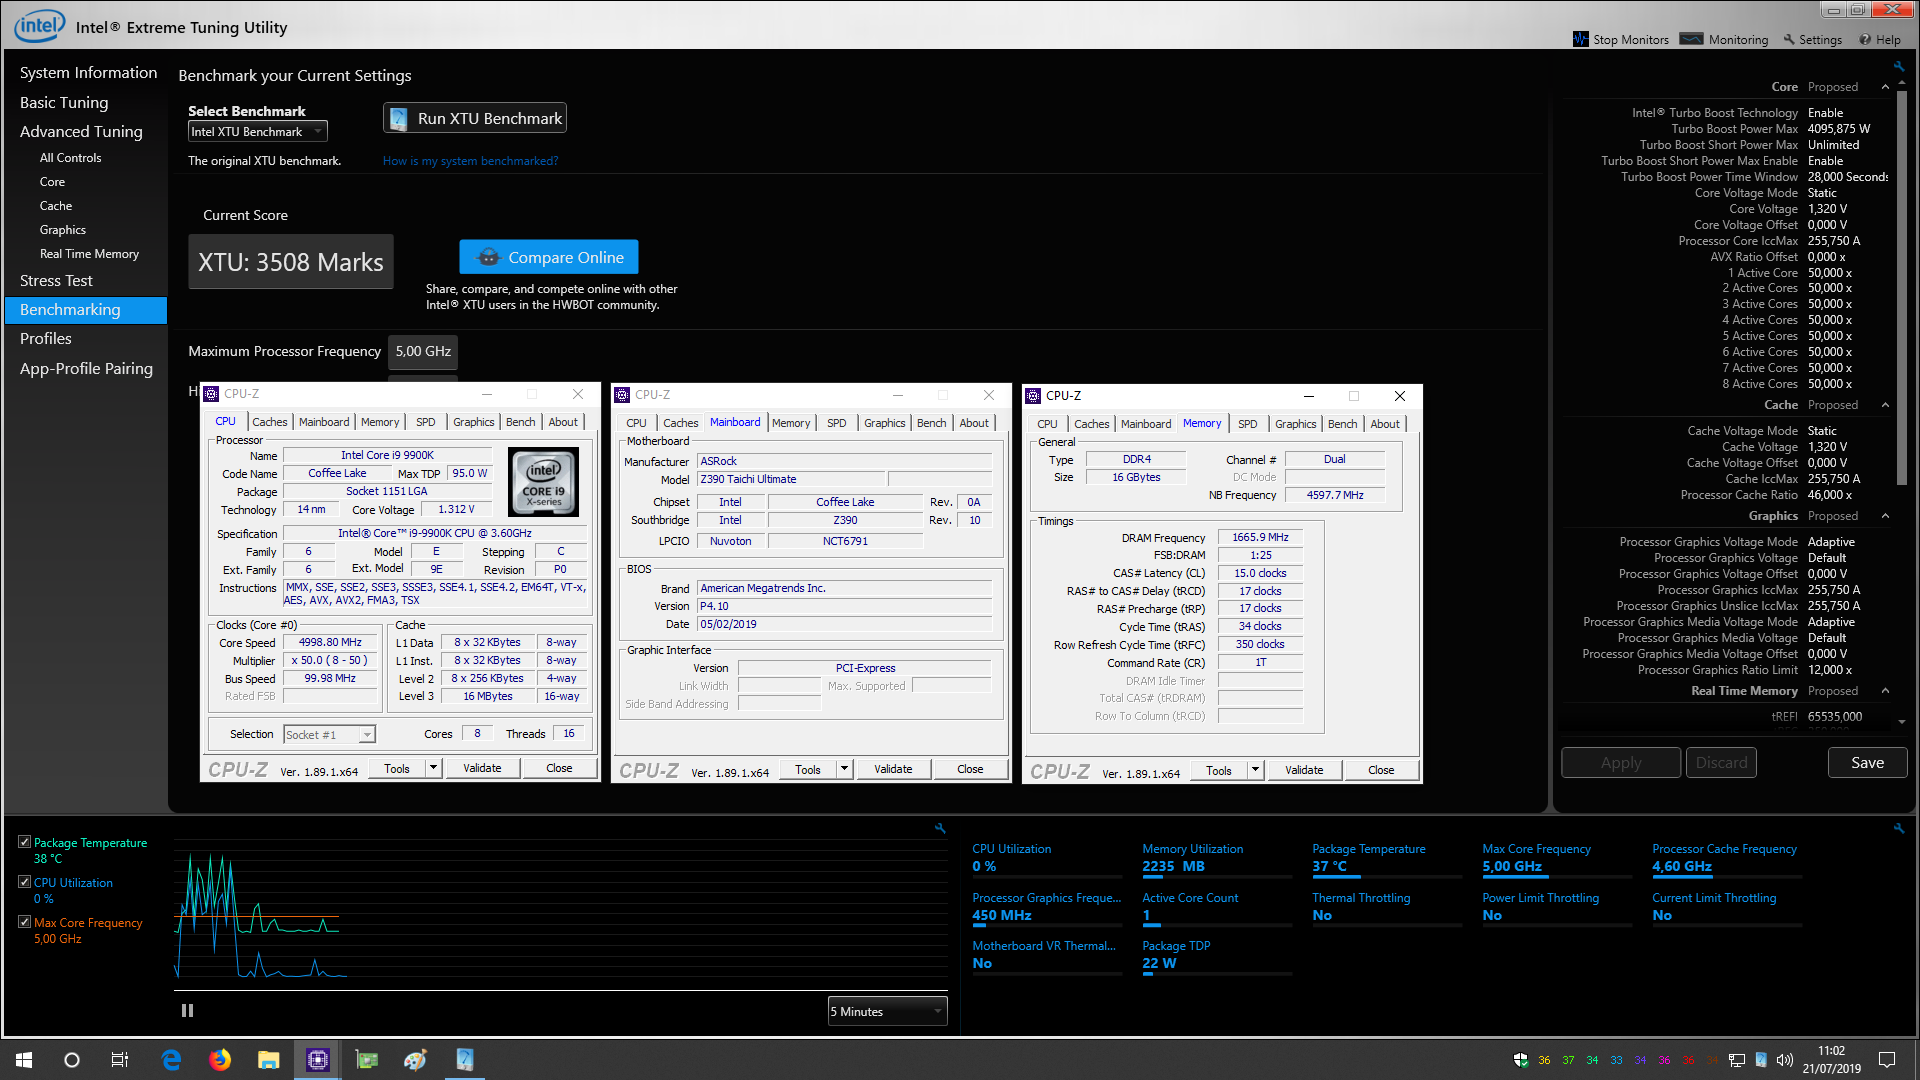
Task: Open the Select Benchmark dropdown
Action: coord(258,131)
